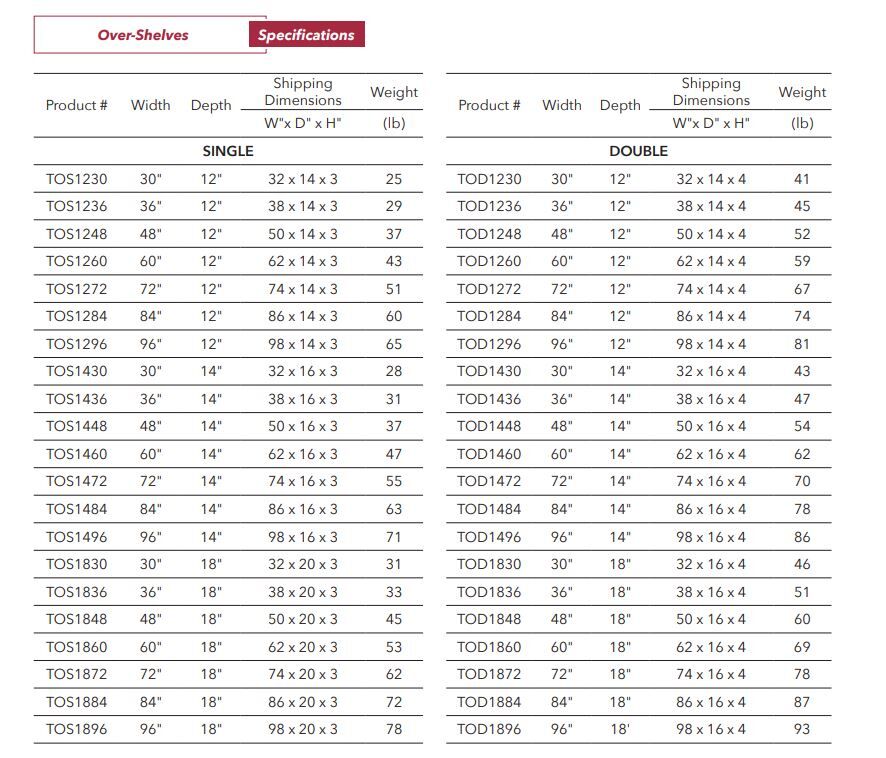Click the TOS1284 product number

[x=76, y=316]
